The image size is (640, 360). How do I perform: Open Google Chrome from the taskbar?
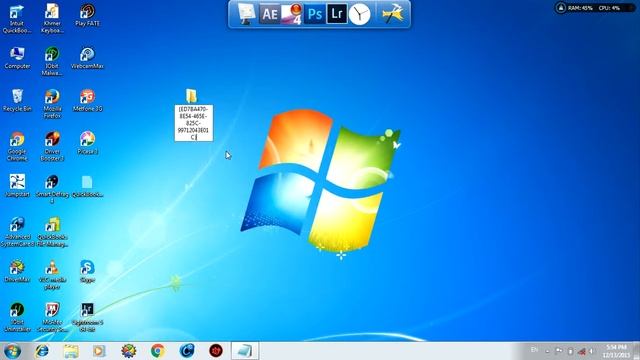[x=158, y=351]
